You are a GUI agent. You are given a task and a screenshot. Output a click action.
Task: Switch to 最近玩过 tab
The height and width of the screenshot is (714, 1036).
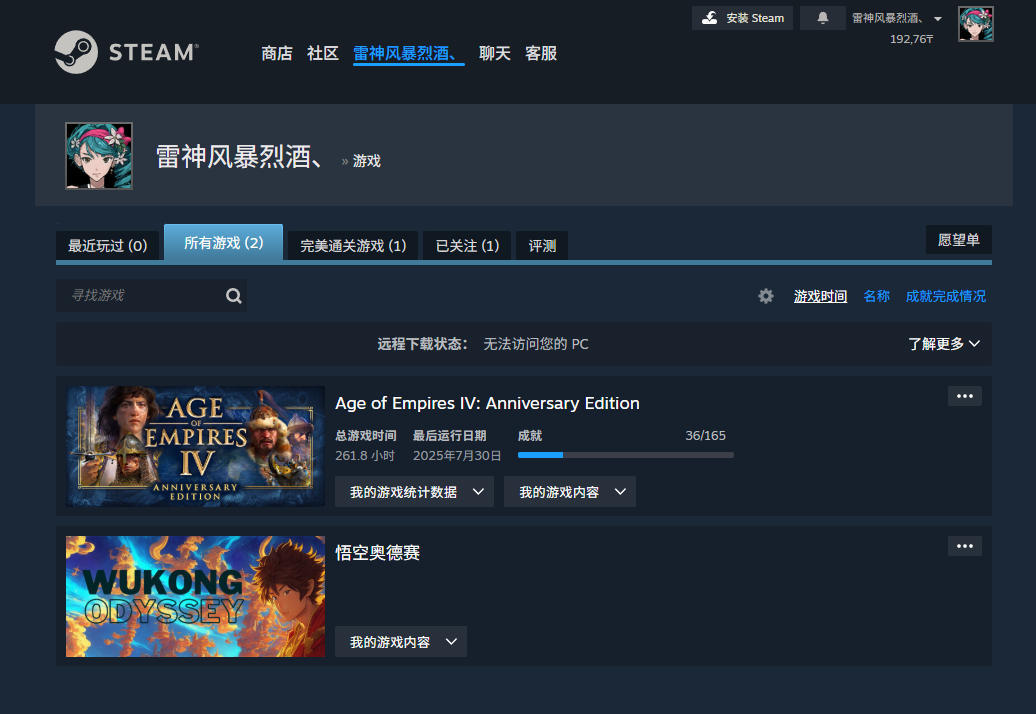pos(107,246)
